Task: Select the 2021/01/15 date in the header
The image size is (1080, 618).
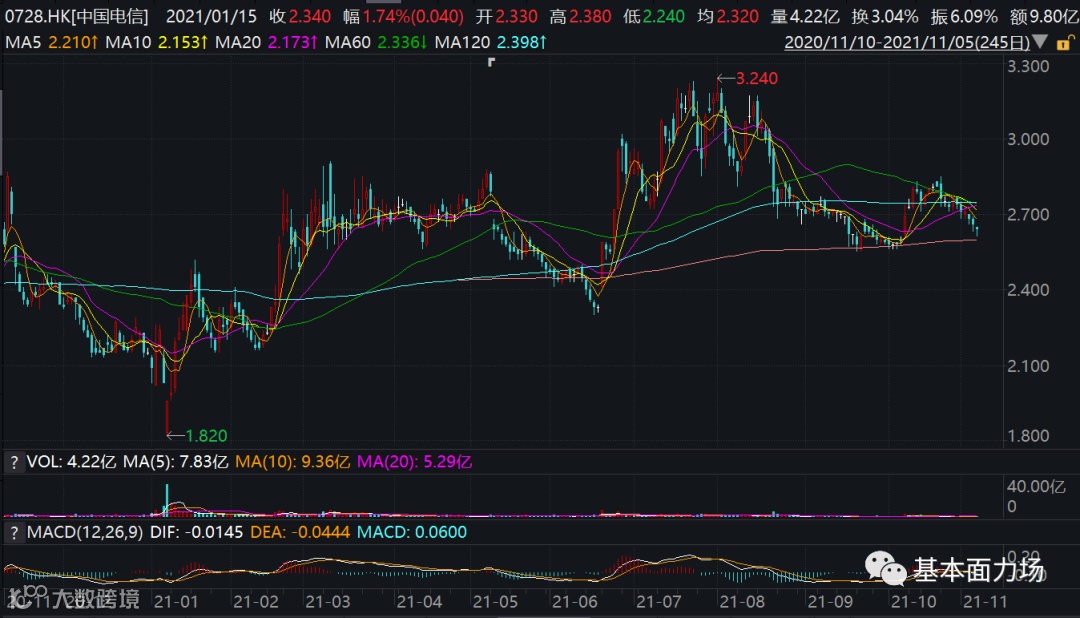Action: point(211,16)
